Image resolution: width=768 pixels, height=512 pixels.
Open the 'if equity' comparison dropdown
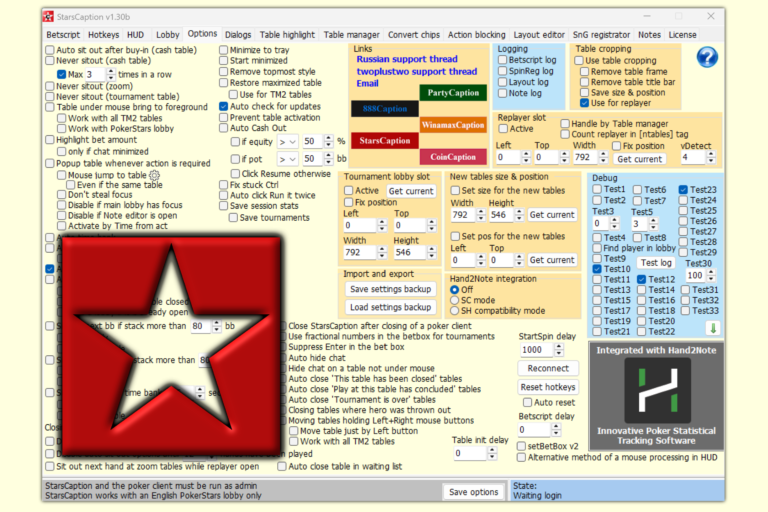tap(288, 142)
